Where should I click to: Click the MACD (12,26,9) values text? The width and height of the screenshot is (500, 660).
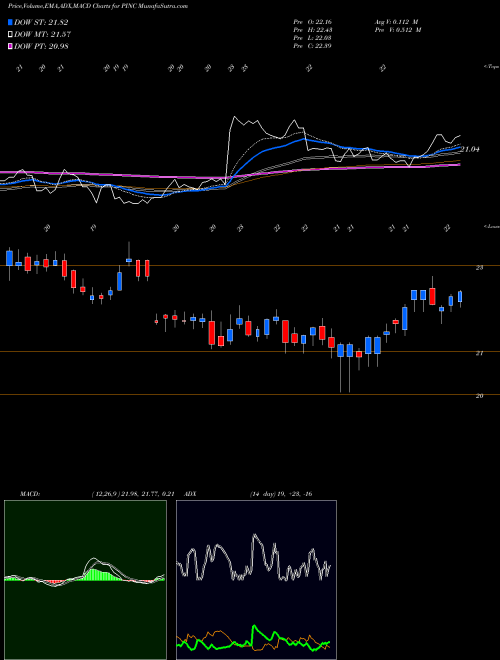point(133,494)
